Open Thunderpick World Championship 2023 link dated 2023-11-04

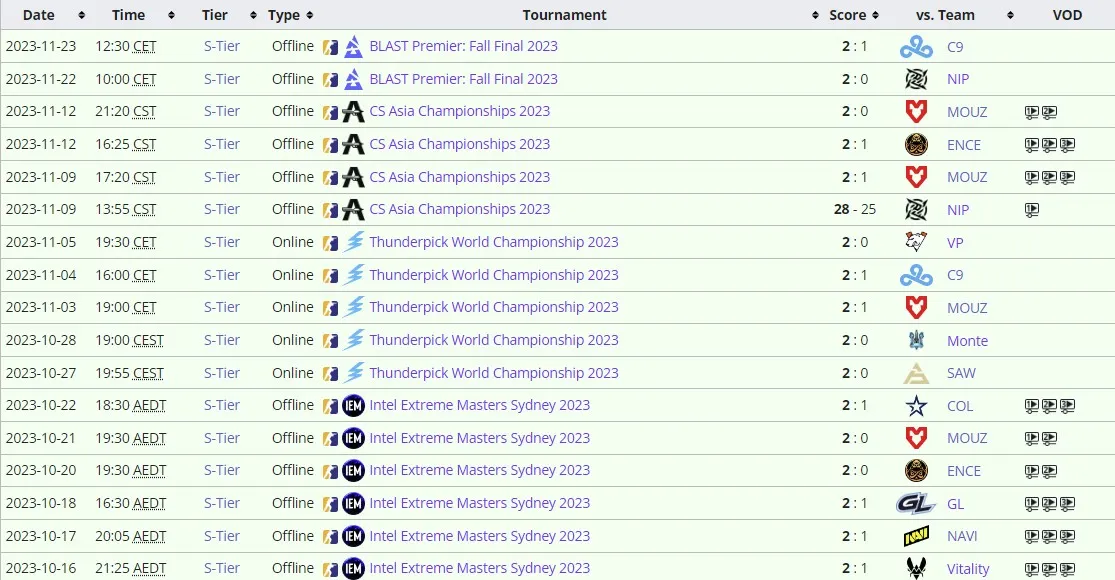[494, 274]
